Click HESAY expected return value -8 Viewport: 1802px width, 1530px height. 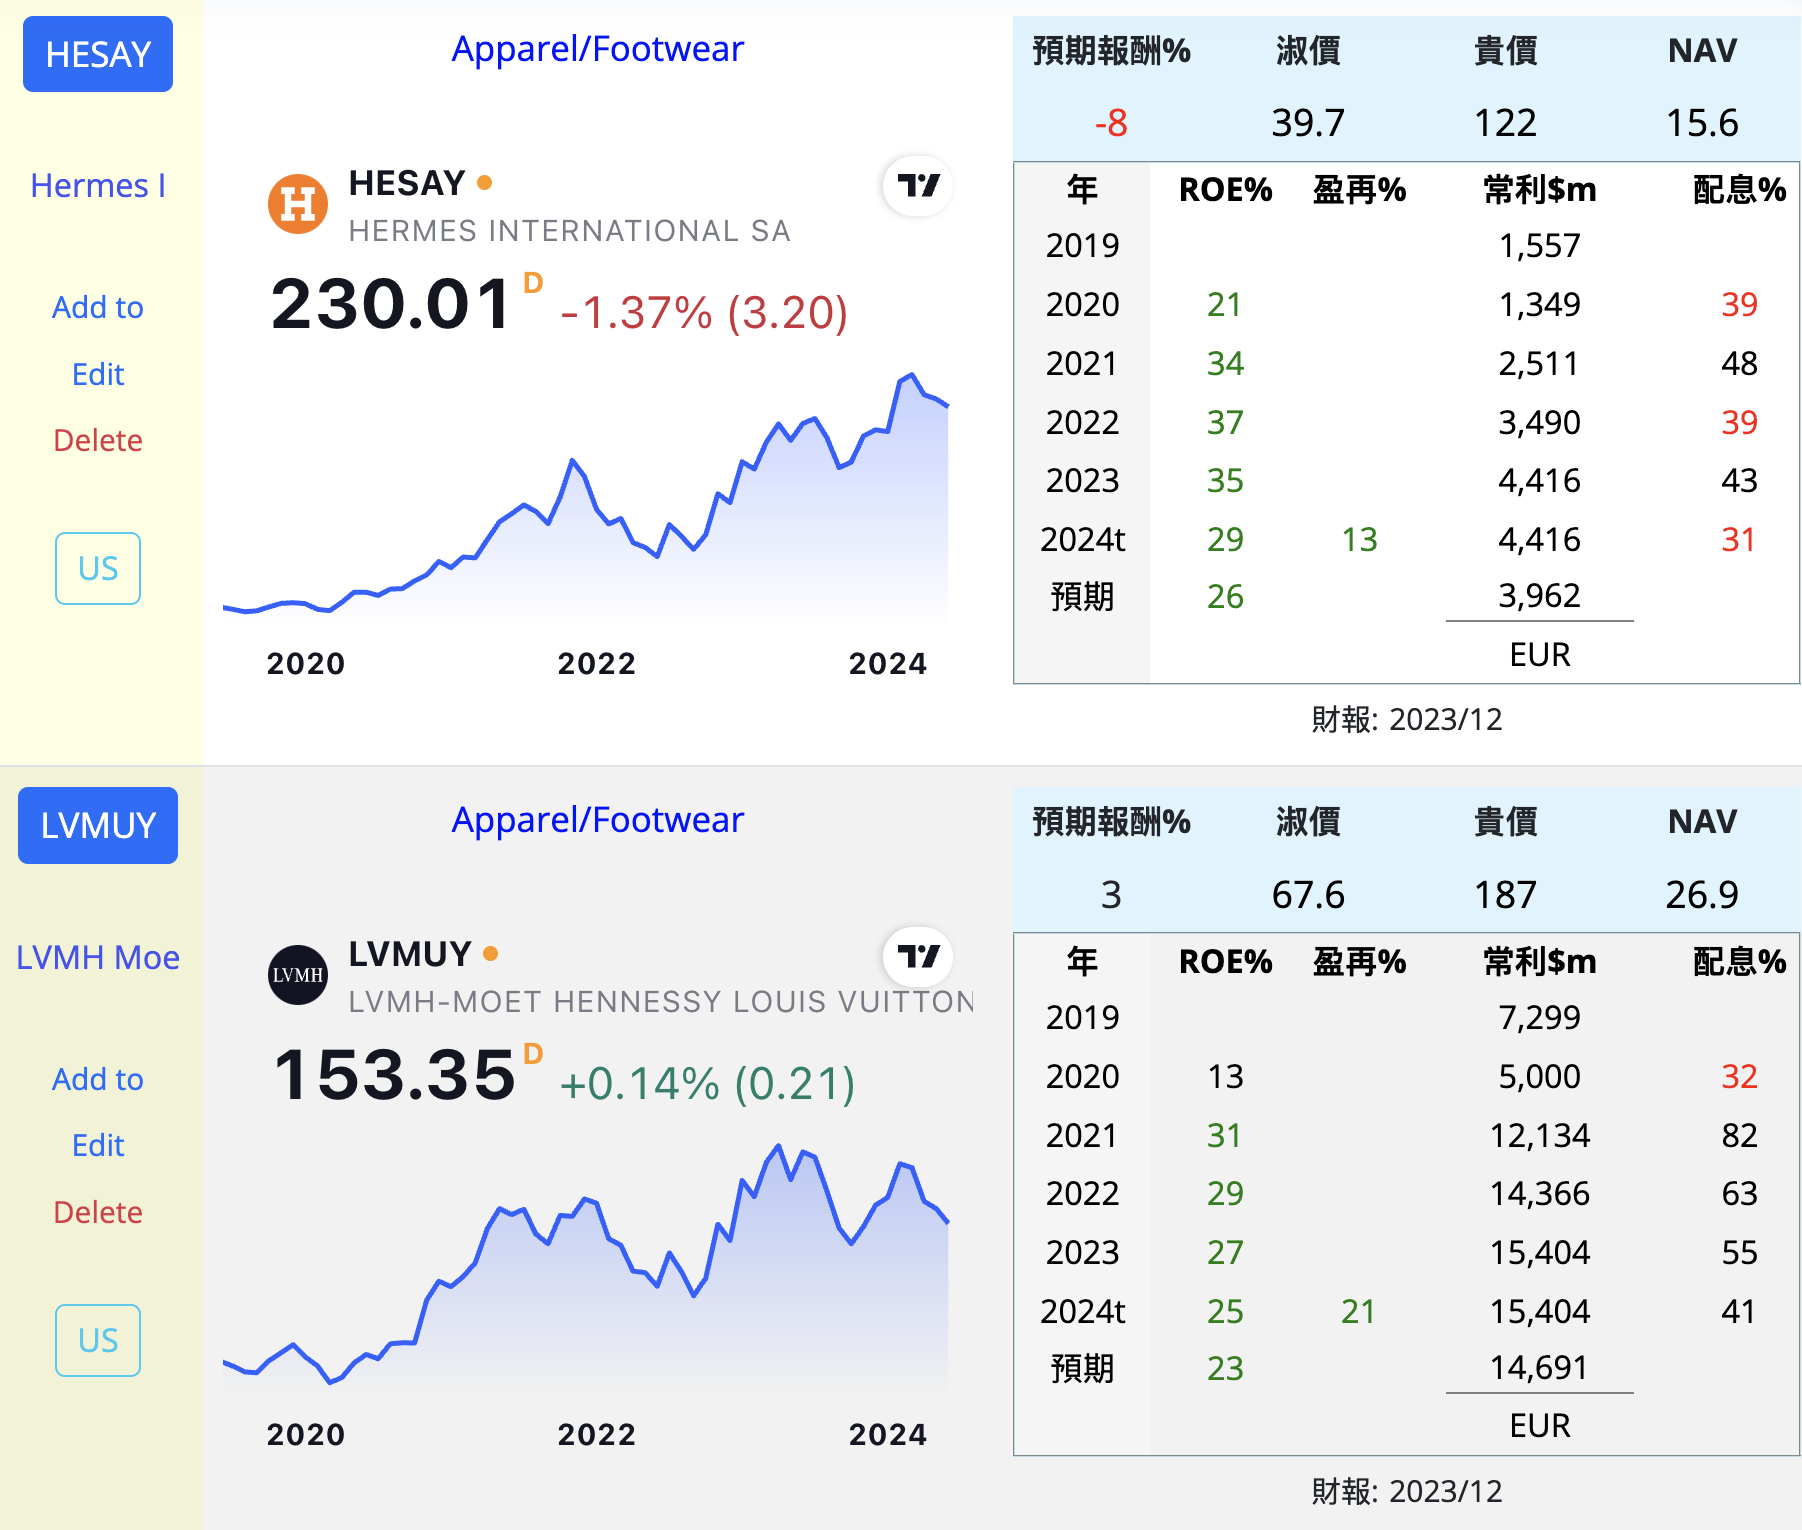click(x=1111, y=123)
